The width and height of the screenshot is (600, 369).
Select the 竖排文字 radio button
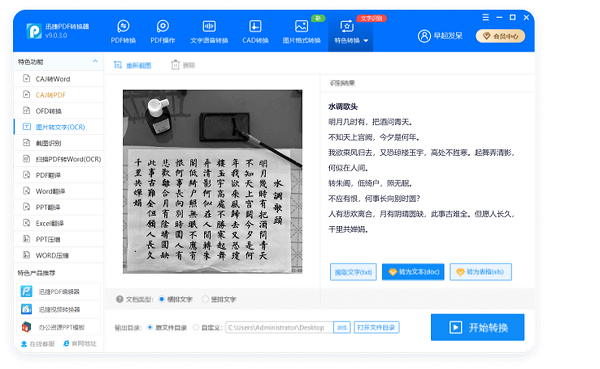(x=205, y=299)
